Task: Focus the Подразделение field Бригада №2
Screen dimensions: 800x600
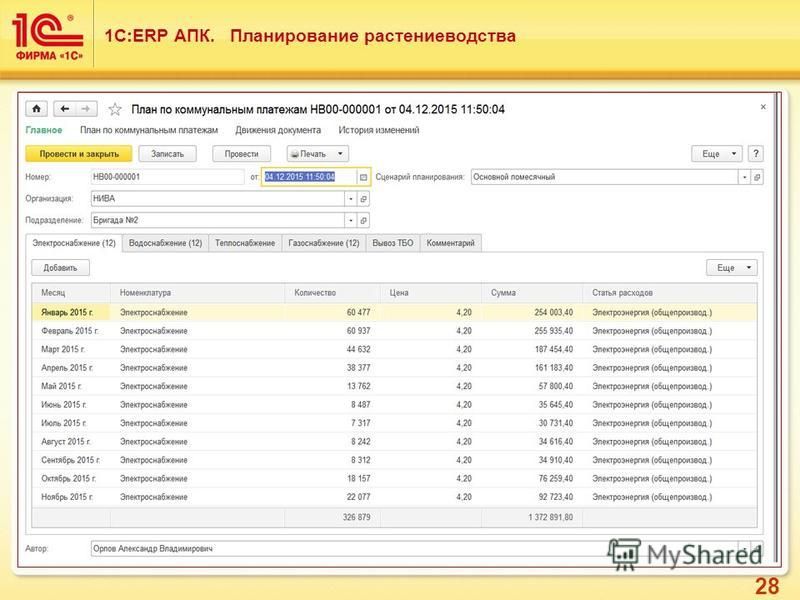Action: pos(218,220)
